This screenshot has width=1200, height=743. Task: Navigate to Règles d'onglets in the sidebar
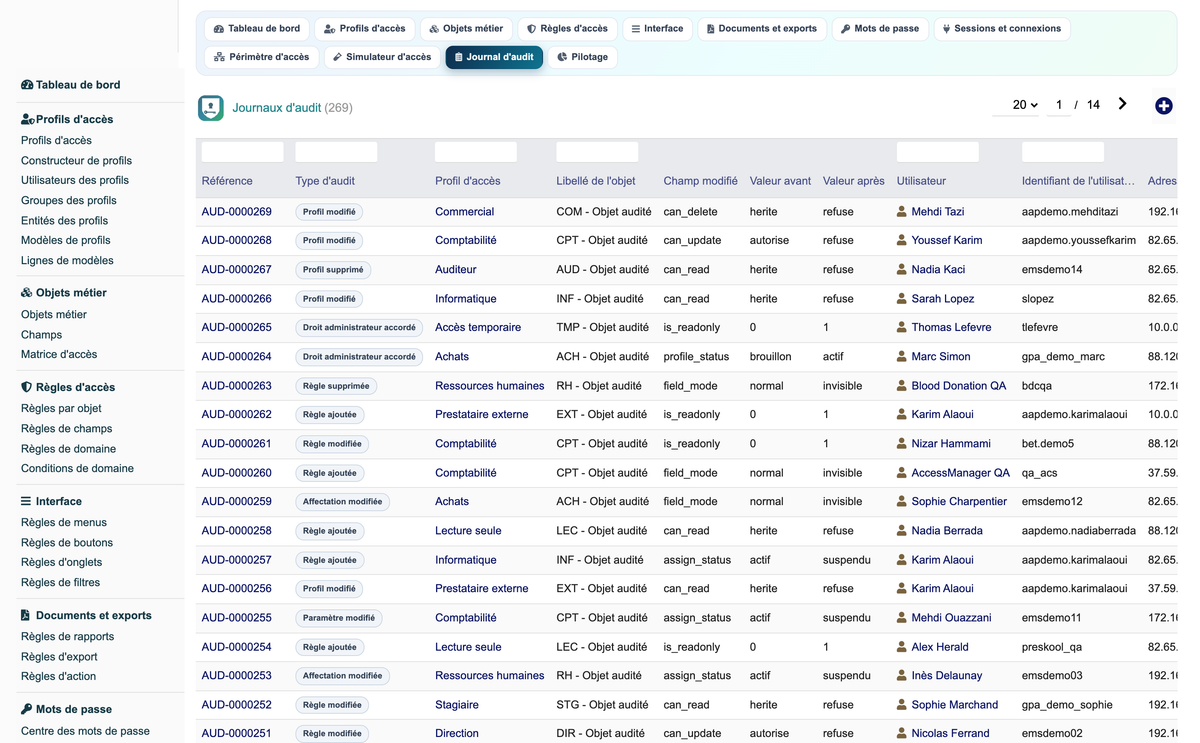(61, 563)
